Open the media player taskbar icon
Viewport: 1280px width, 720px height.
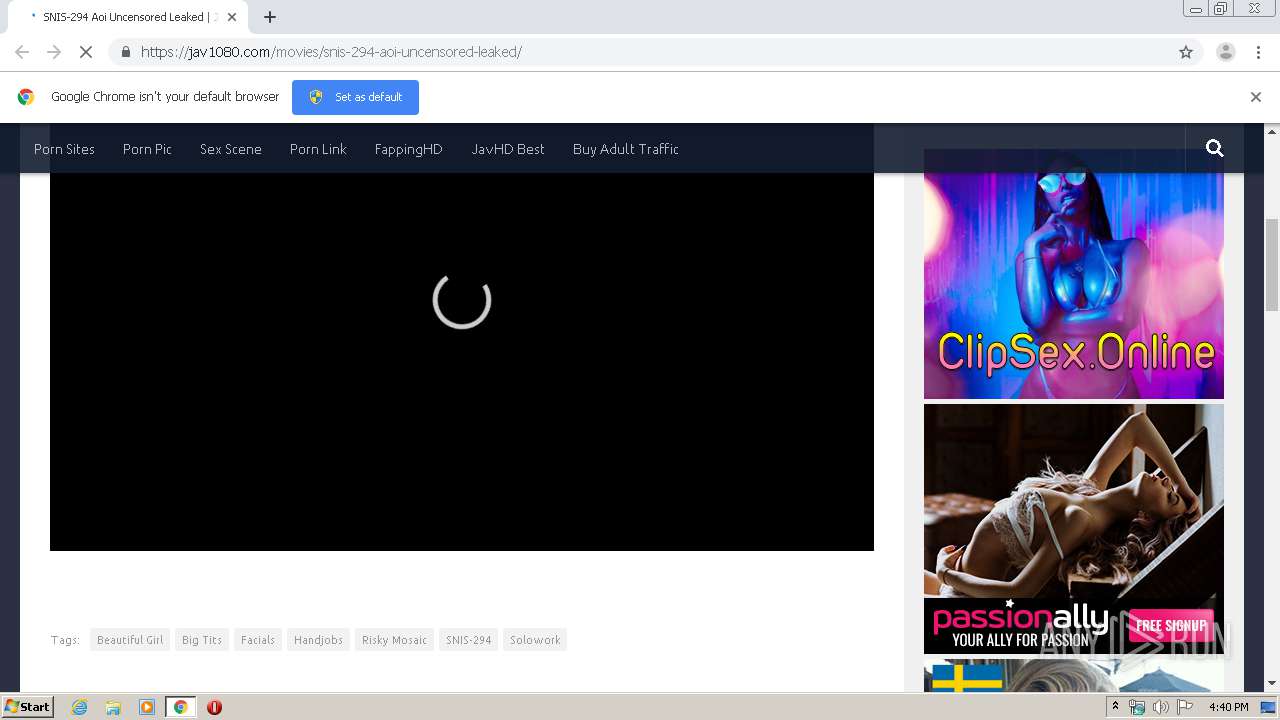tap(147, 707)
